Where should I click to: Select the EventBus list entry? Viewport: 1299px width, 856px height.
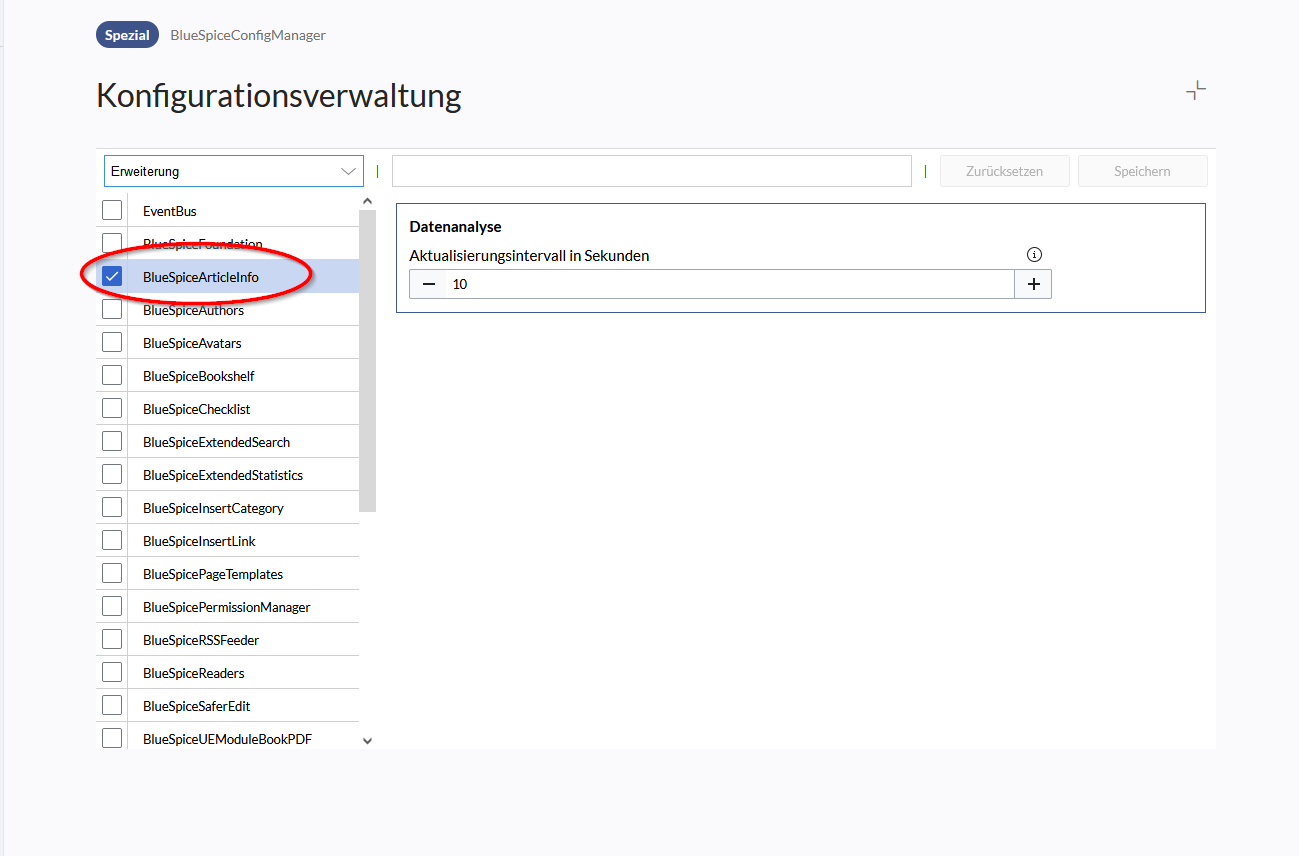coord(170,211)
